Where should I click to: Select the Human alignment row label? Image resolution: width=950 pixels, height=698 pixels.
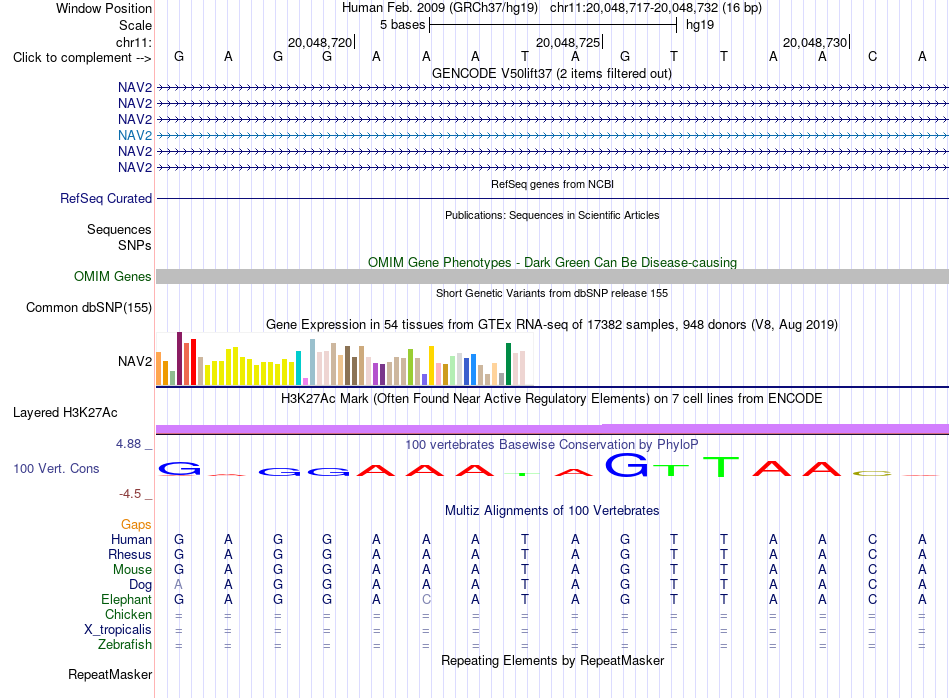(131, 539)
